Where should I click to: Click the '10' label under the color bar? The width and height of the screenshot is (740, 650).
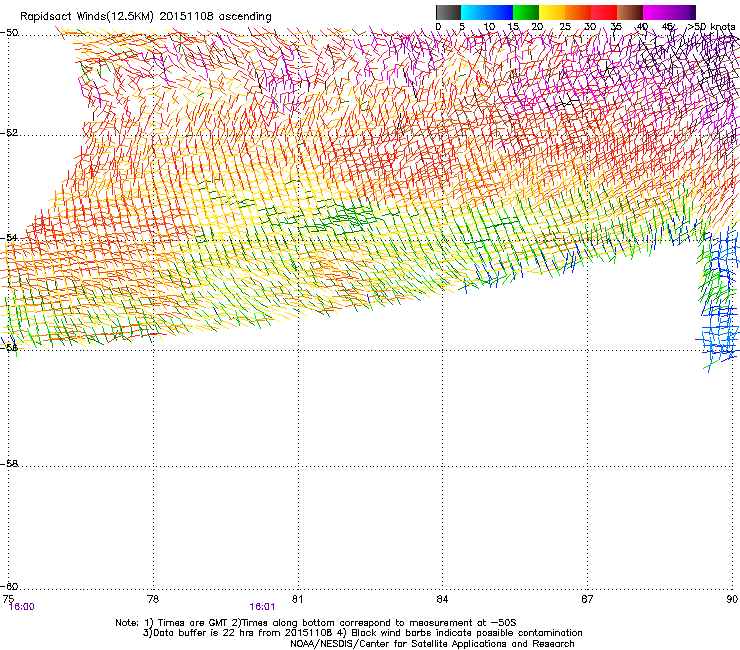pyautogui.click(x=489, y=27)
